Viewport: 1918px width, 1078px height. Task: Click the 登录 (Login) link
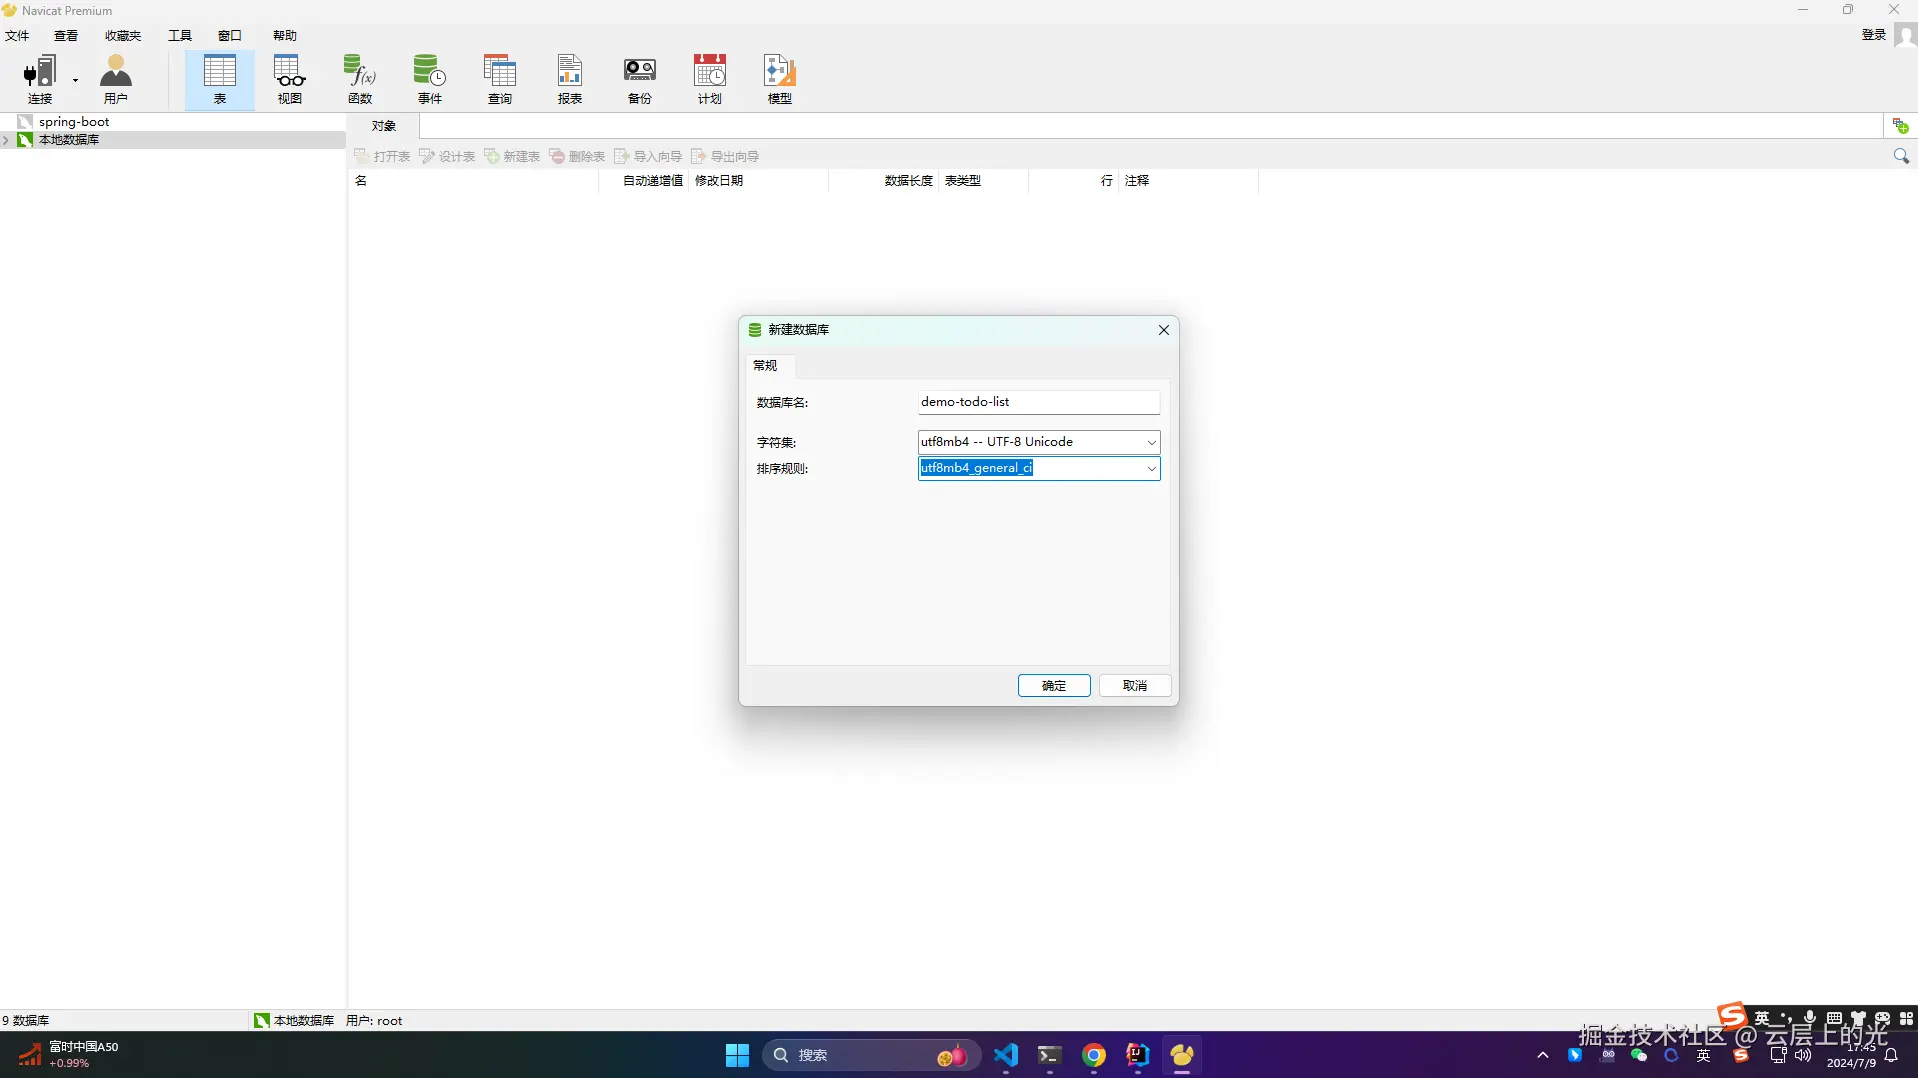tap(1873, 35)
